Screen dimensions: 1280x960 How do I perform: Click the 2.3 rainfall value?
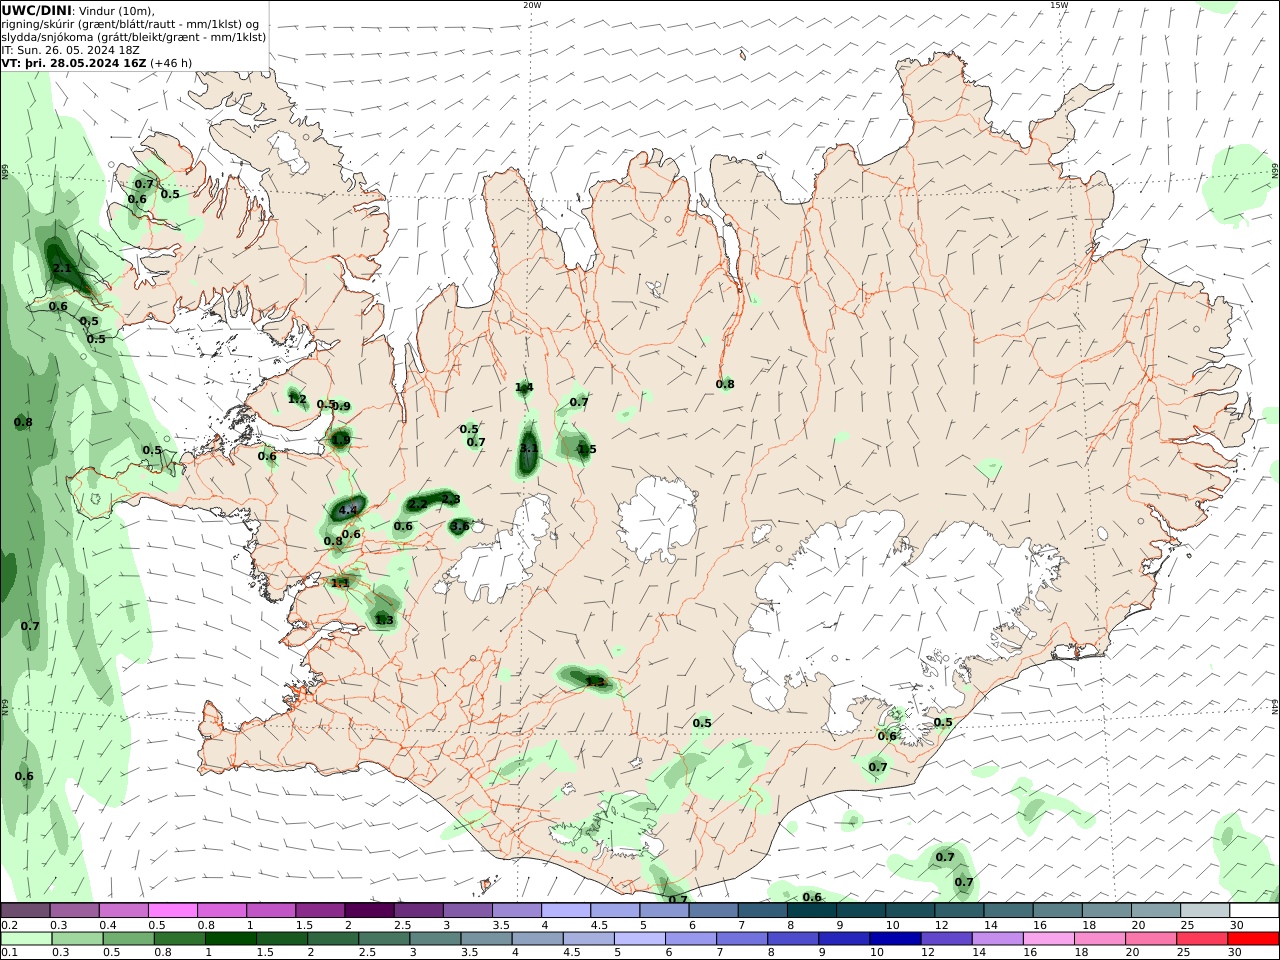point(450,498)
